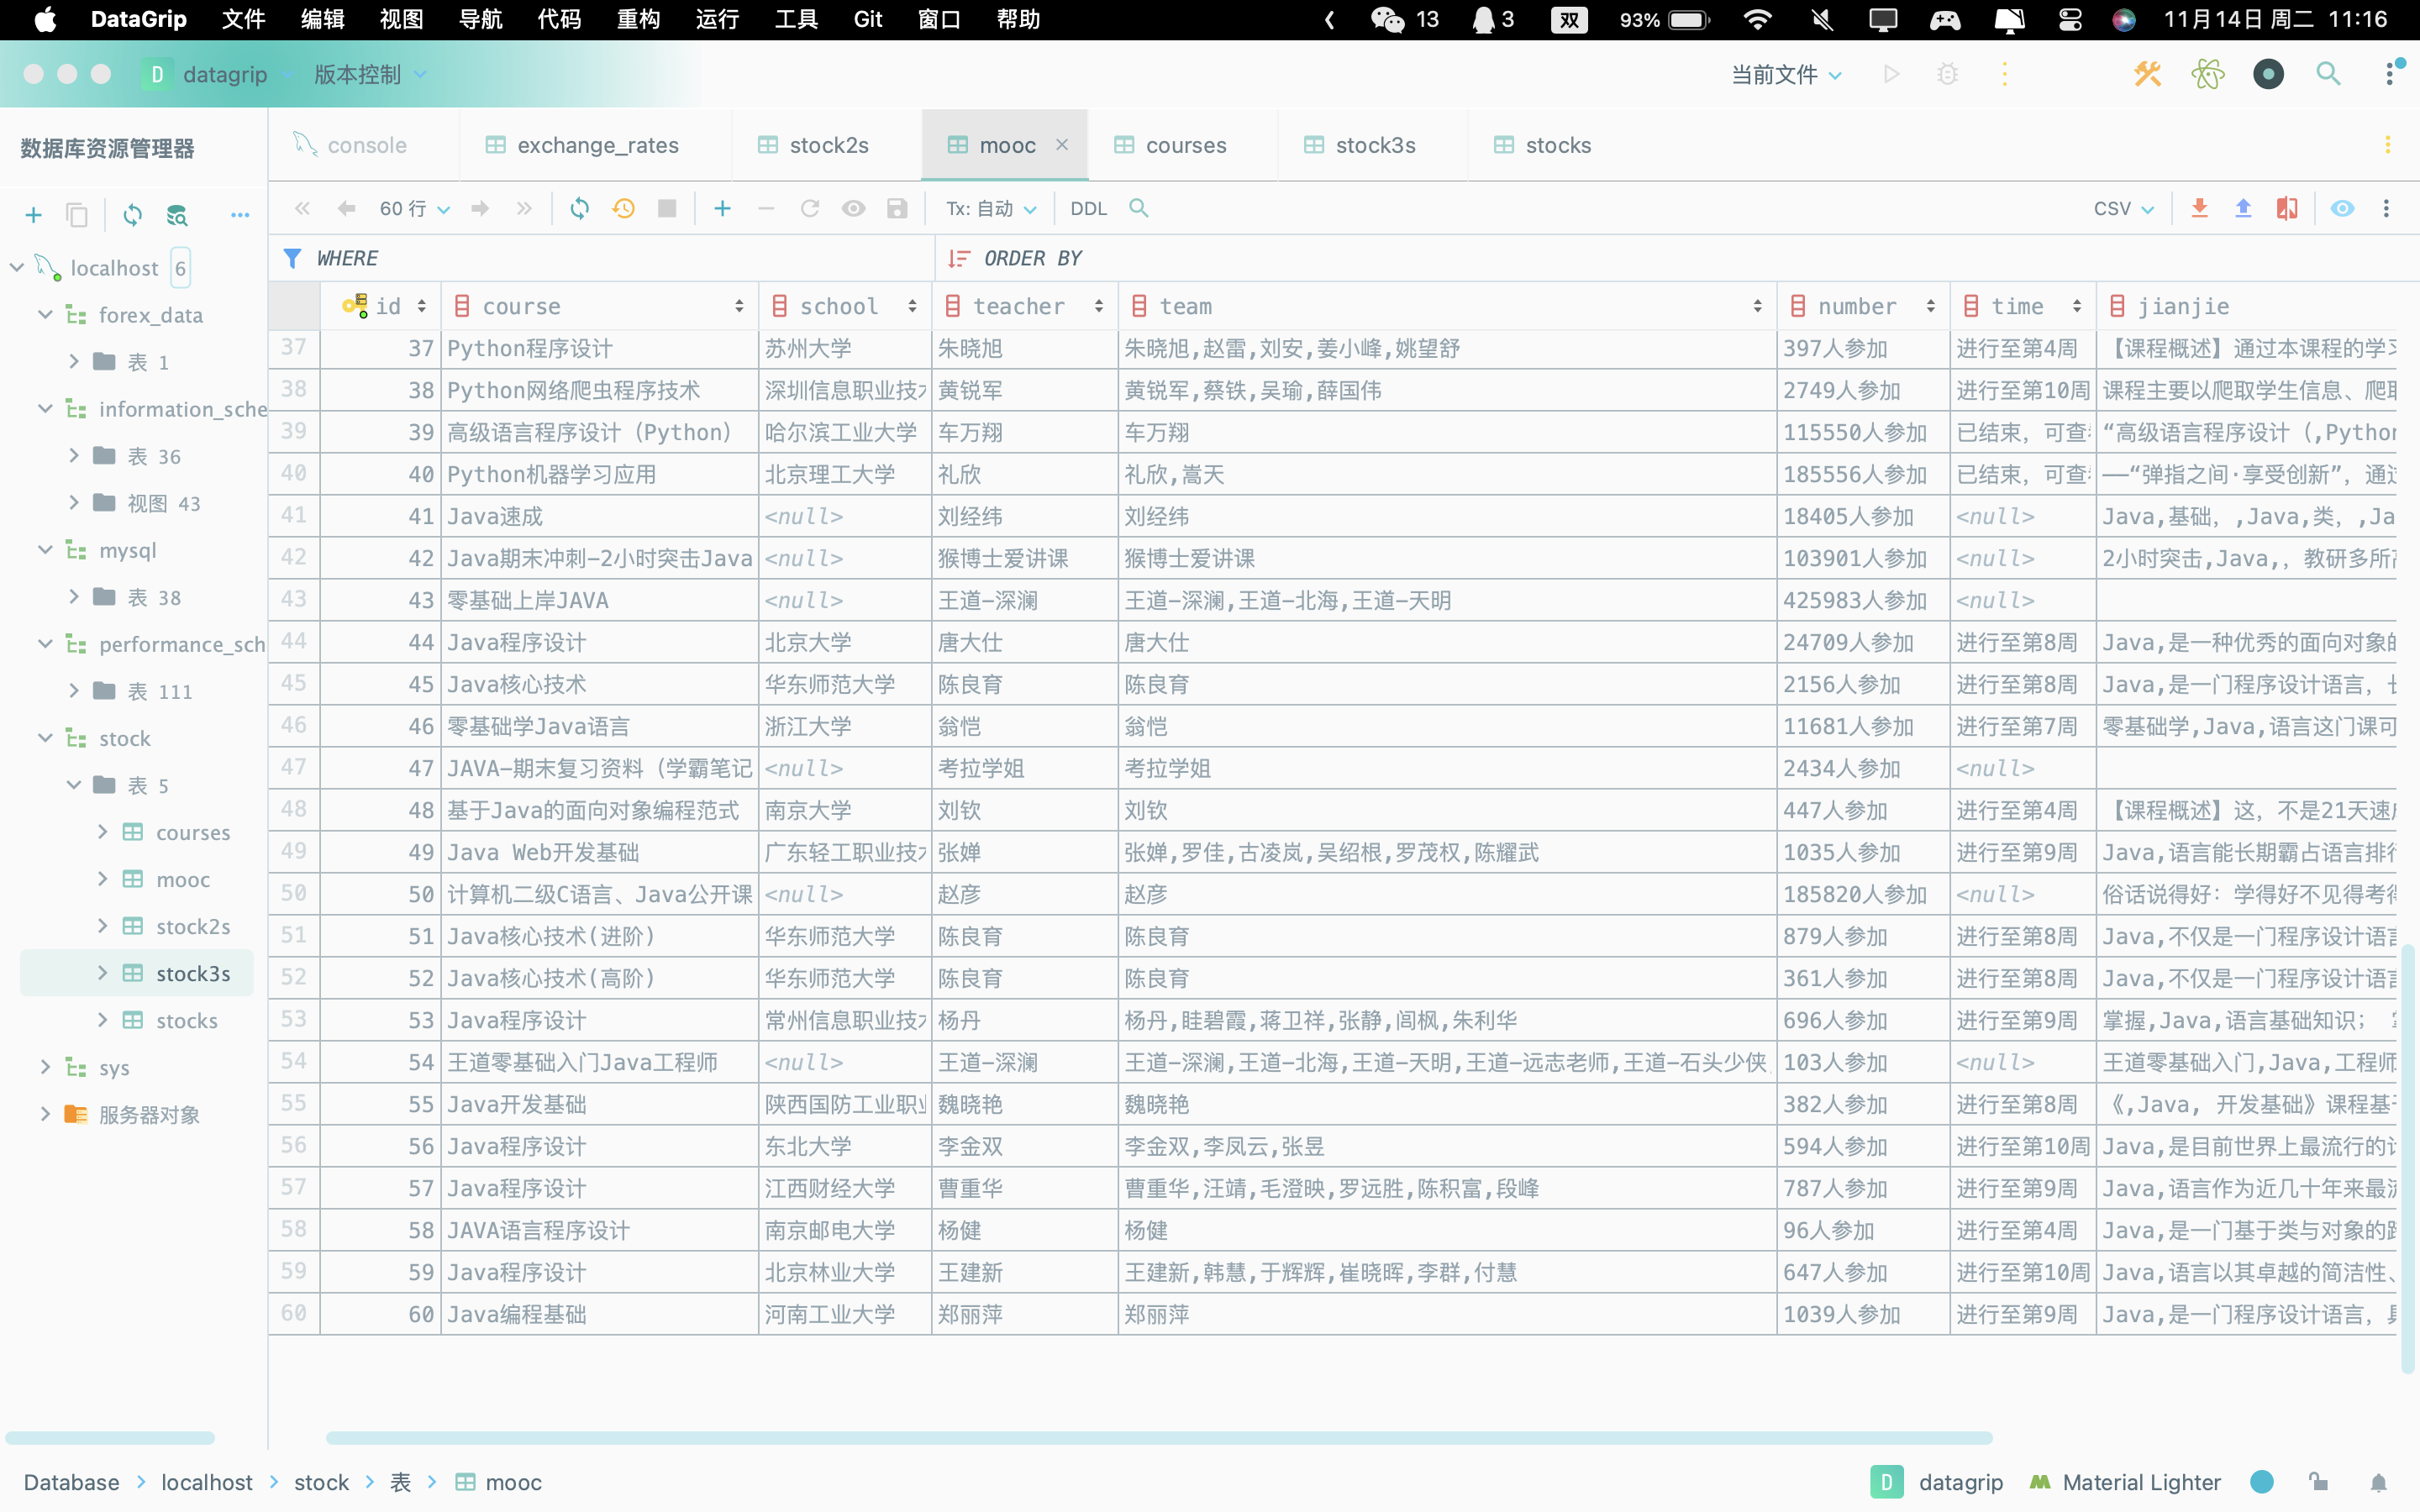Switch to the exchange_rates tab
Viewport: 2420px width, 1512px height.
coord(597,145)
